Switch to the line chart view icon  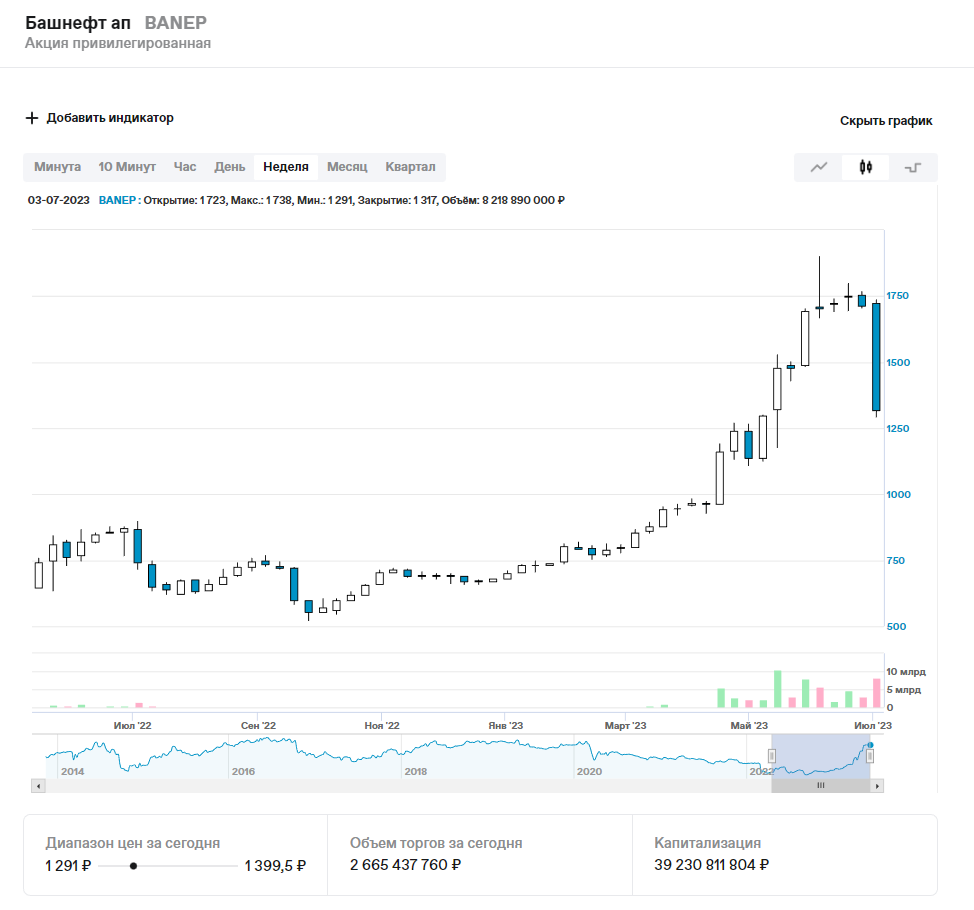click(x=819, y=167)
